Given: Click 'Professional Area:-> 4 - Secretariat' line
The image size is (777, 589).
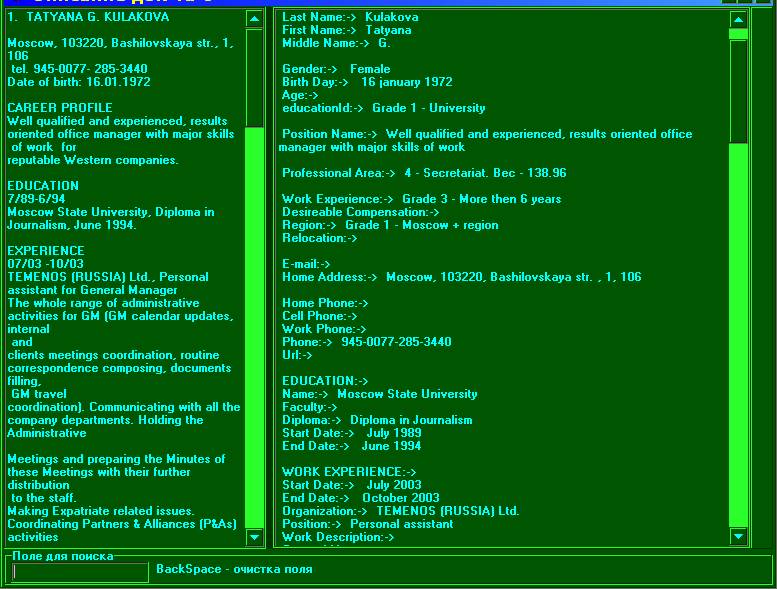Looking at the screenshot, I should click(x=424, y=173).
